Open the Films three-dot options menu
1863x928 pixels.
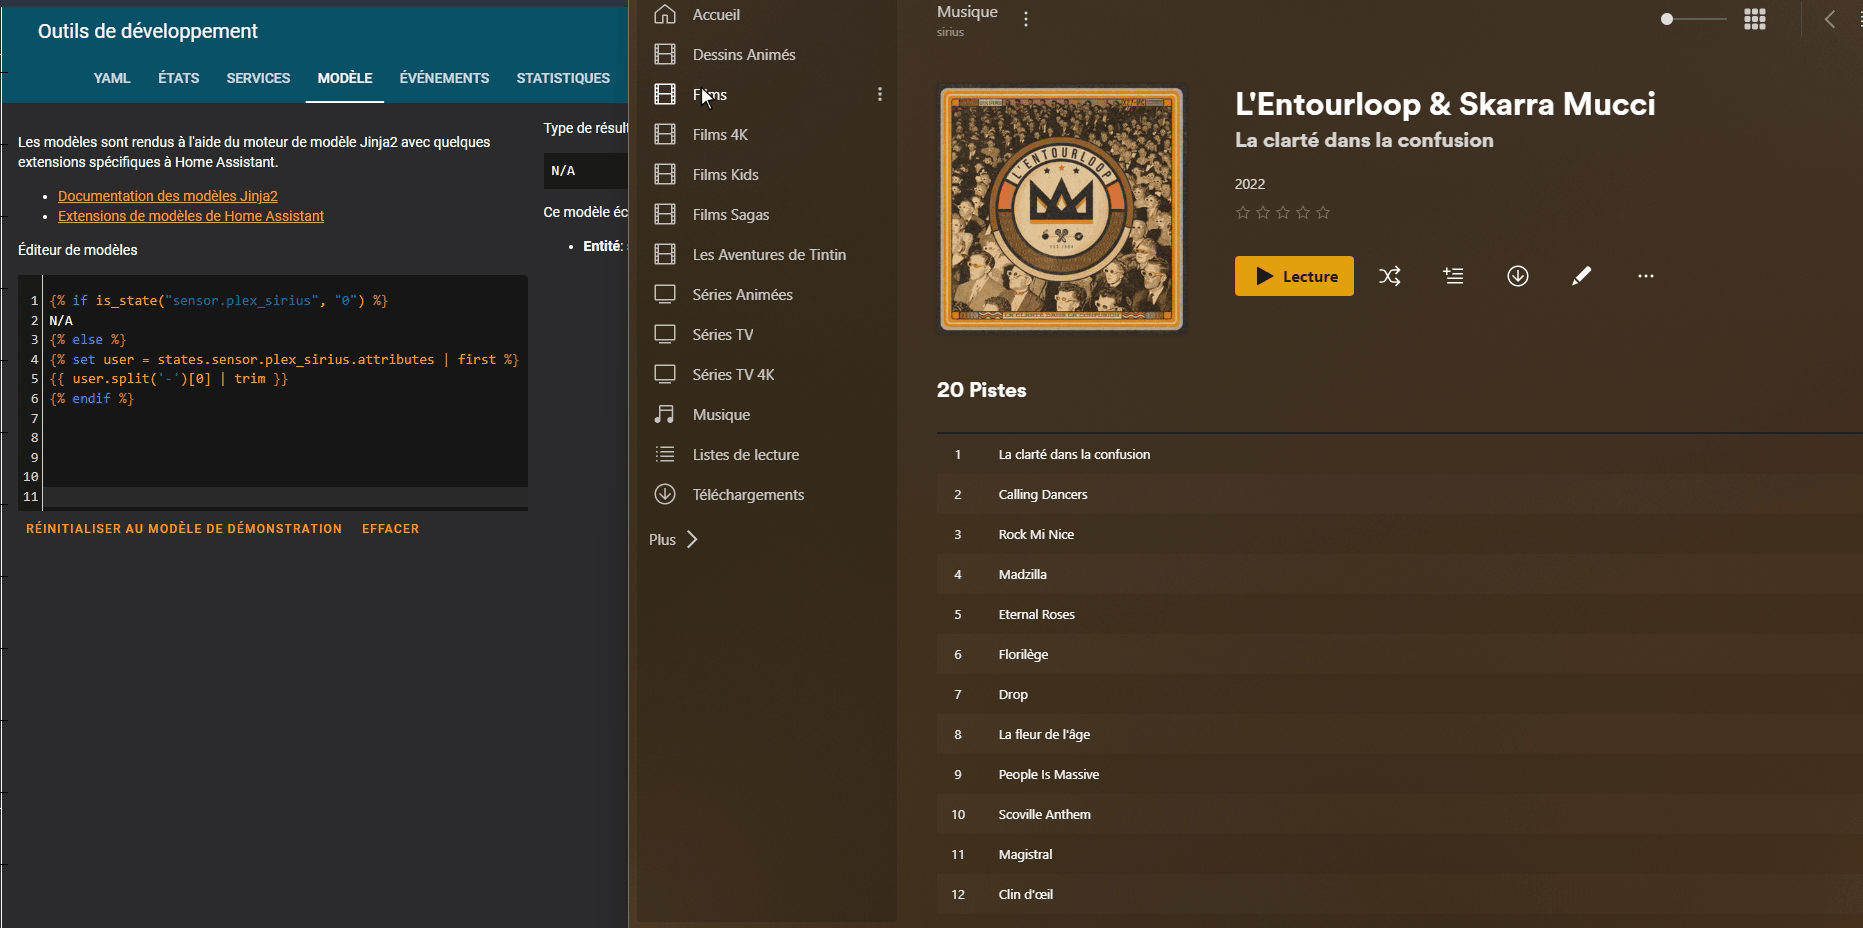tap(880, 94)
